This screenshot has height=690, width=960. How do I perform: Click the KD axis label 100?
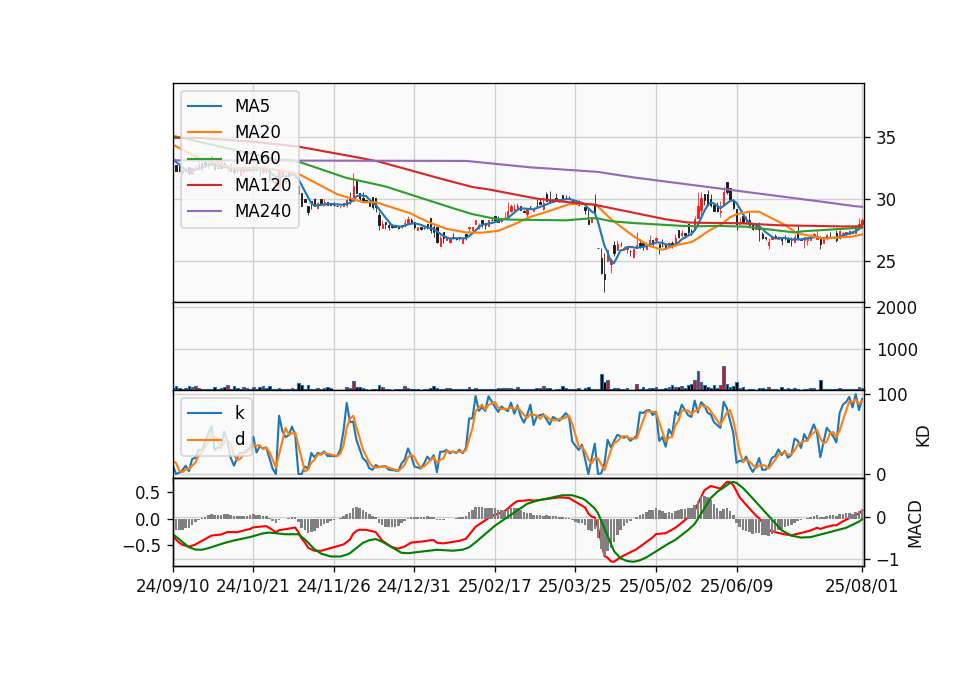coord(892,395)
